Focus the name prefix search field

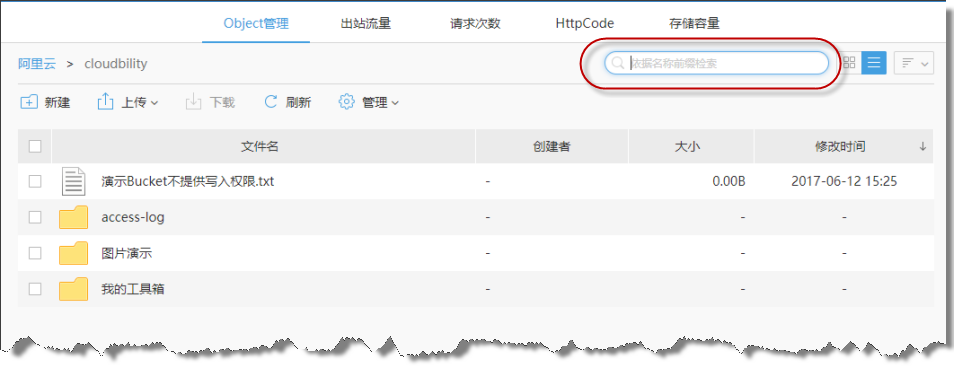point(716,63)
